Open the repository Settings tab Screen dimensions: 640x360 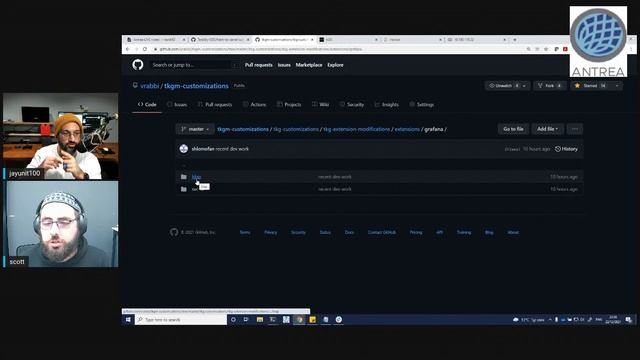(422, 104)
